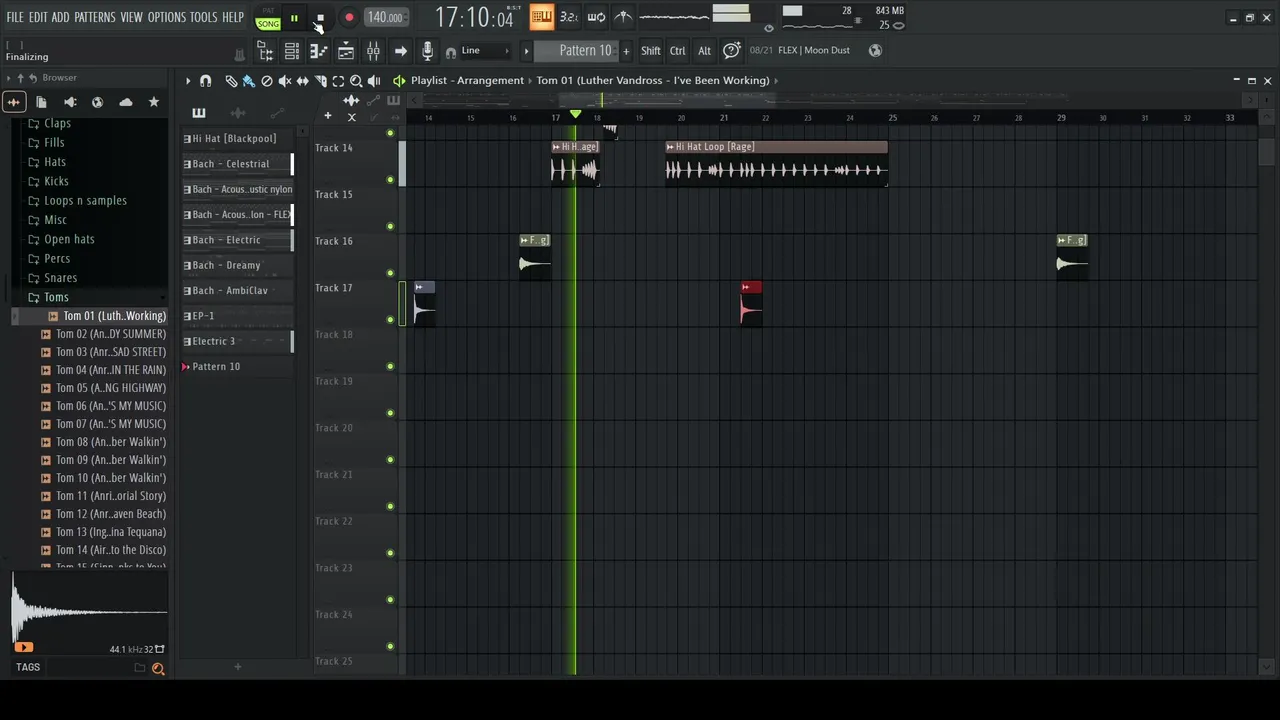This screenshot has width=1280, height=720.
Task: Click the microphone recording icon
Action: [x=427, y=51]
